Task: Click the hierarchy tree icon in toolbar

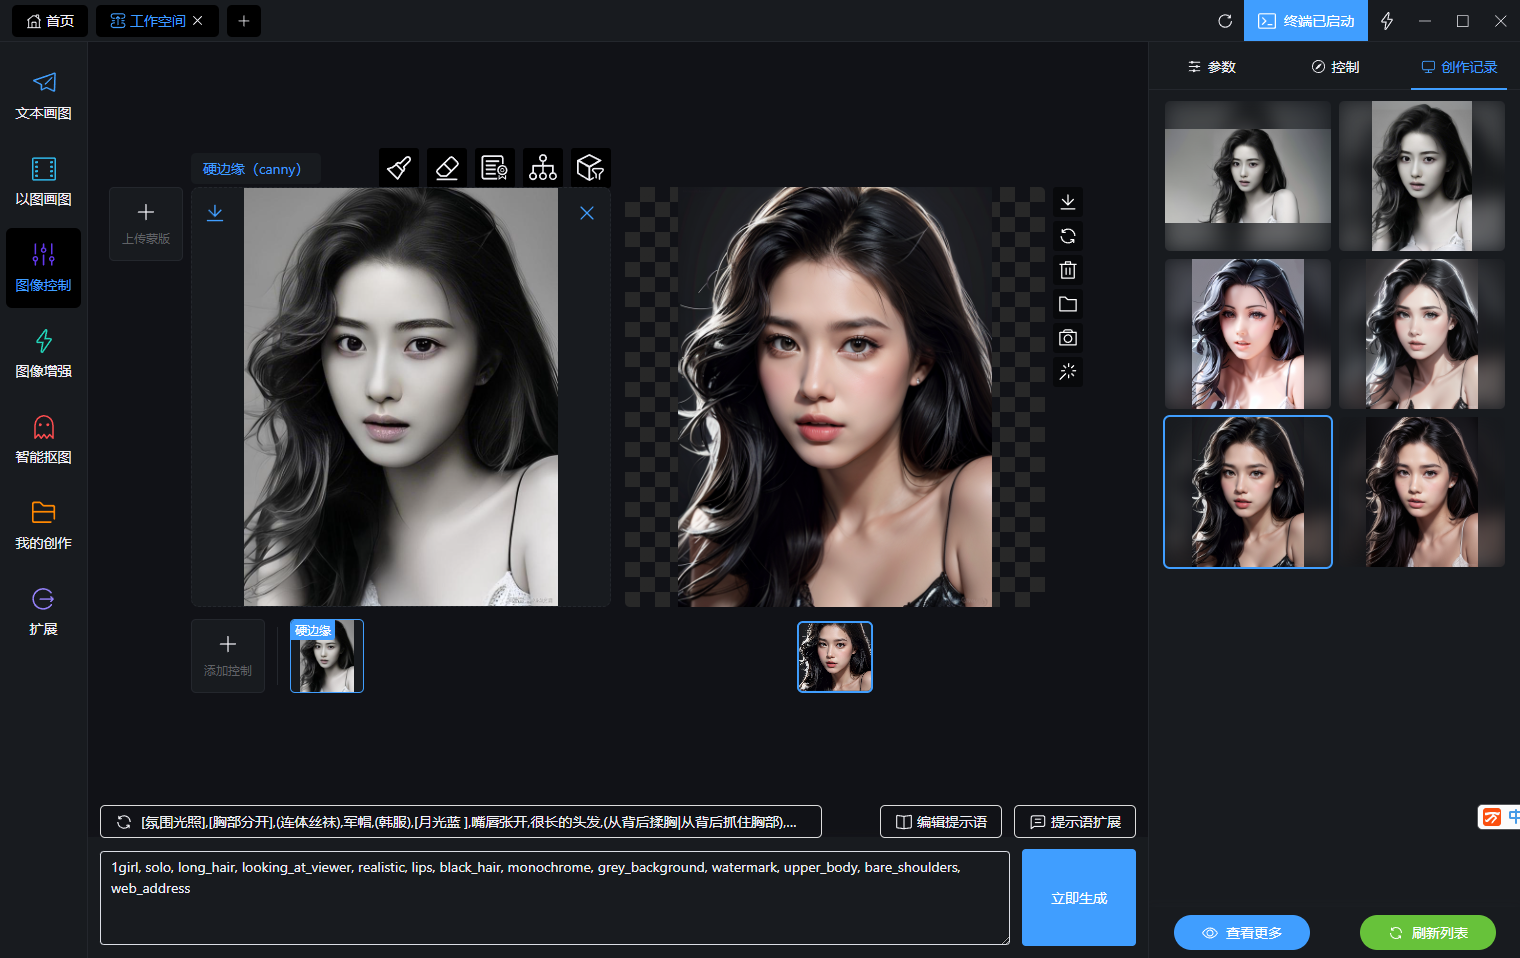Action: tap(543, 168)
